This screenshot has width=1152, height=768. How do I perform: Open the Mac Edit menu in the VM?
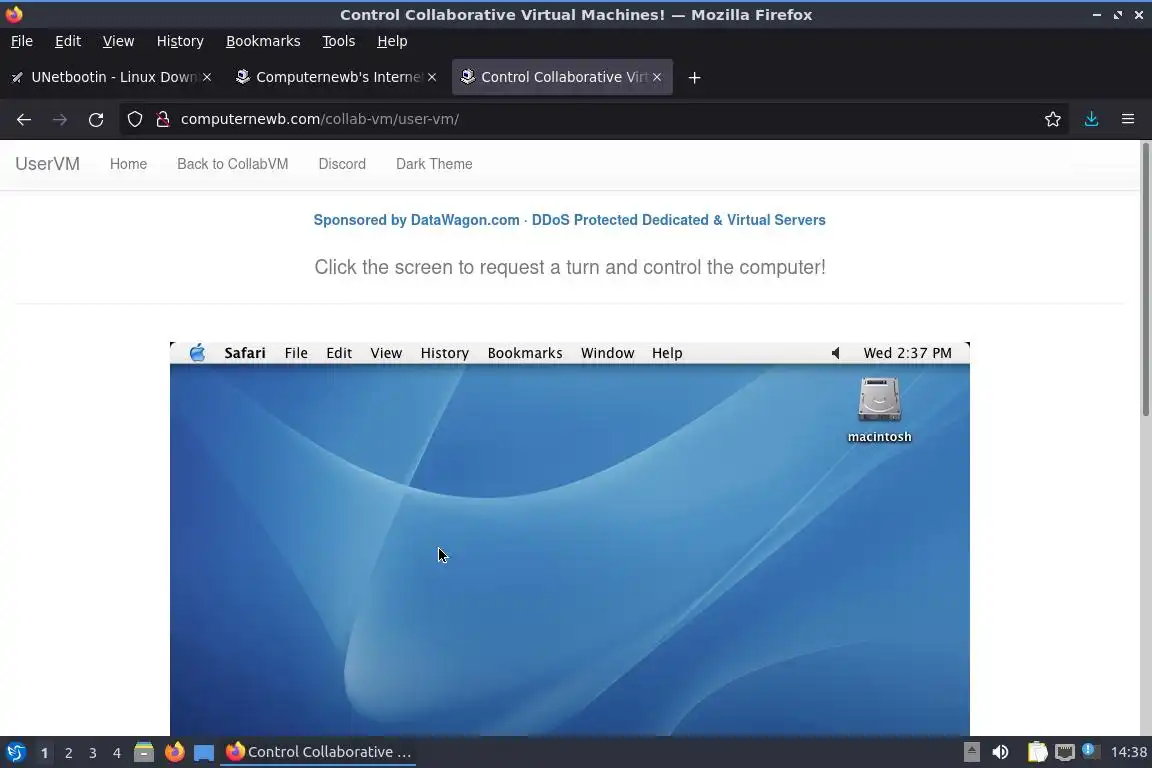pos(339,353)
